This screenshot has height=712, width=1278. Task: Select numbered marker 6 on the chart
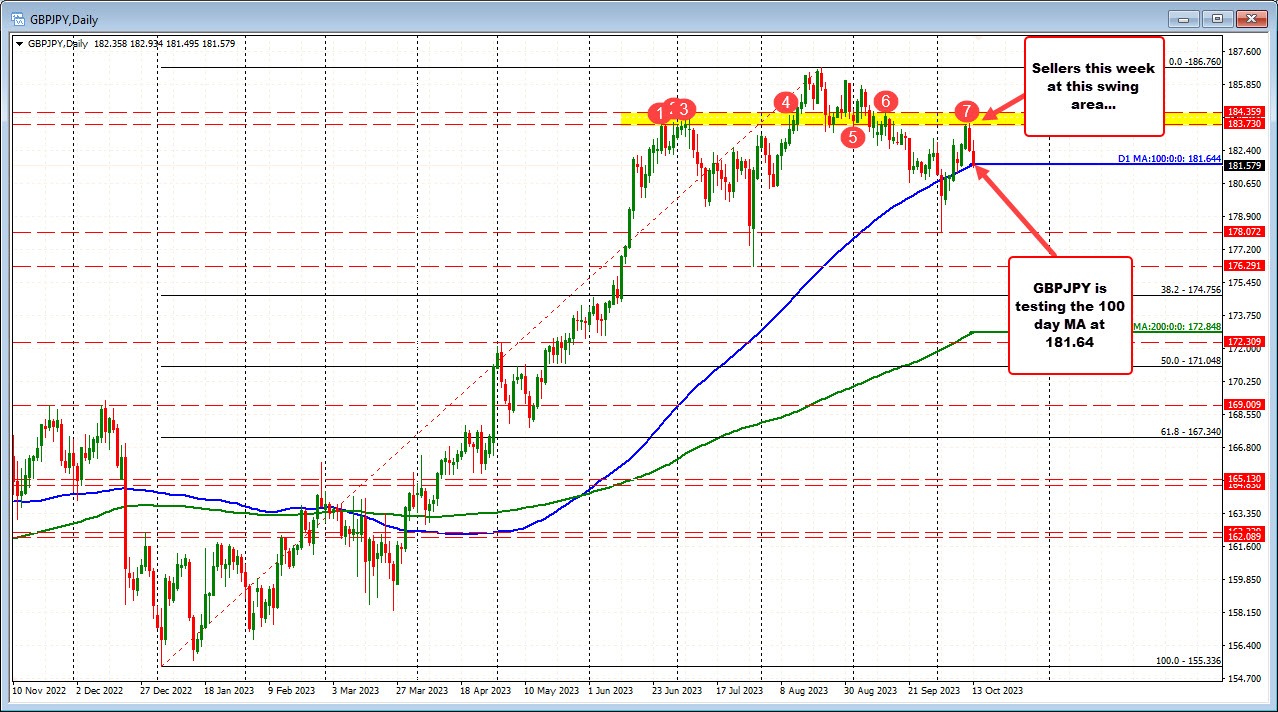pos(884,101)
